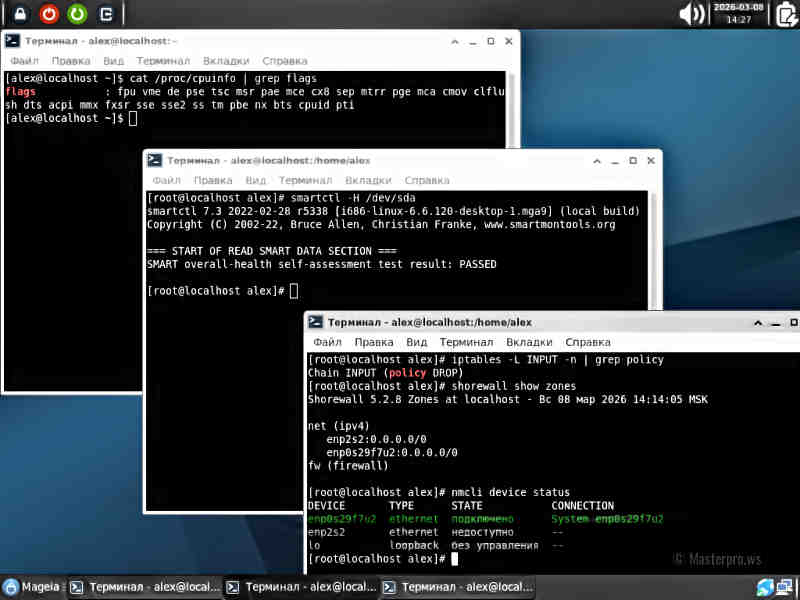Open Вкладки menu in the smartctl terminal
This screenshot has width=800, height=600.
[368, 180]
